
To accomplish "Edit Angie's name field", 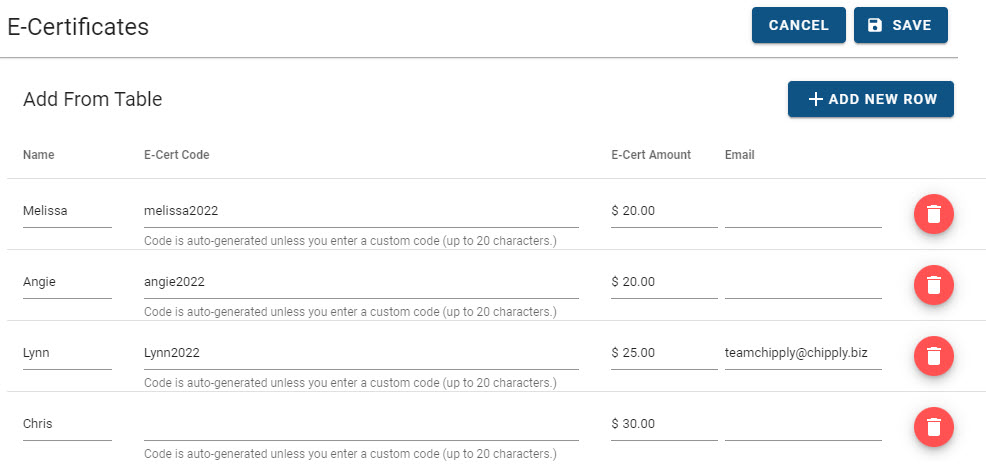I will click(x=67, y=283).
